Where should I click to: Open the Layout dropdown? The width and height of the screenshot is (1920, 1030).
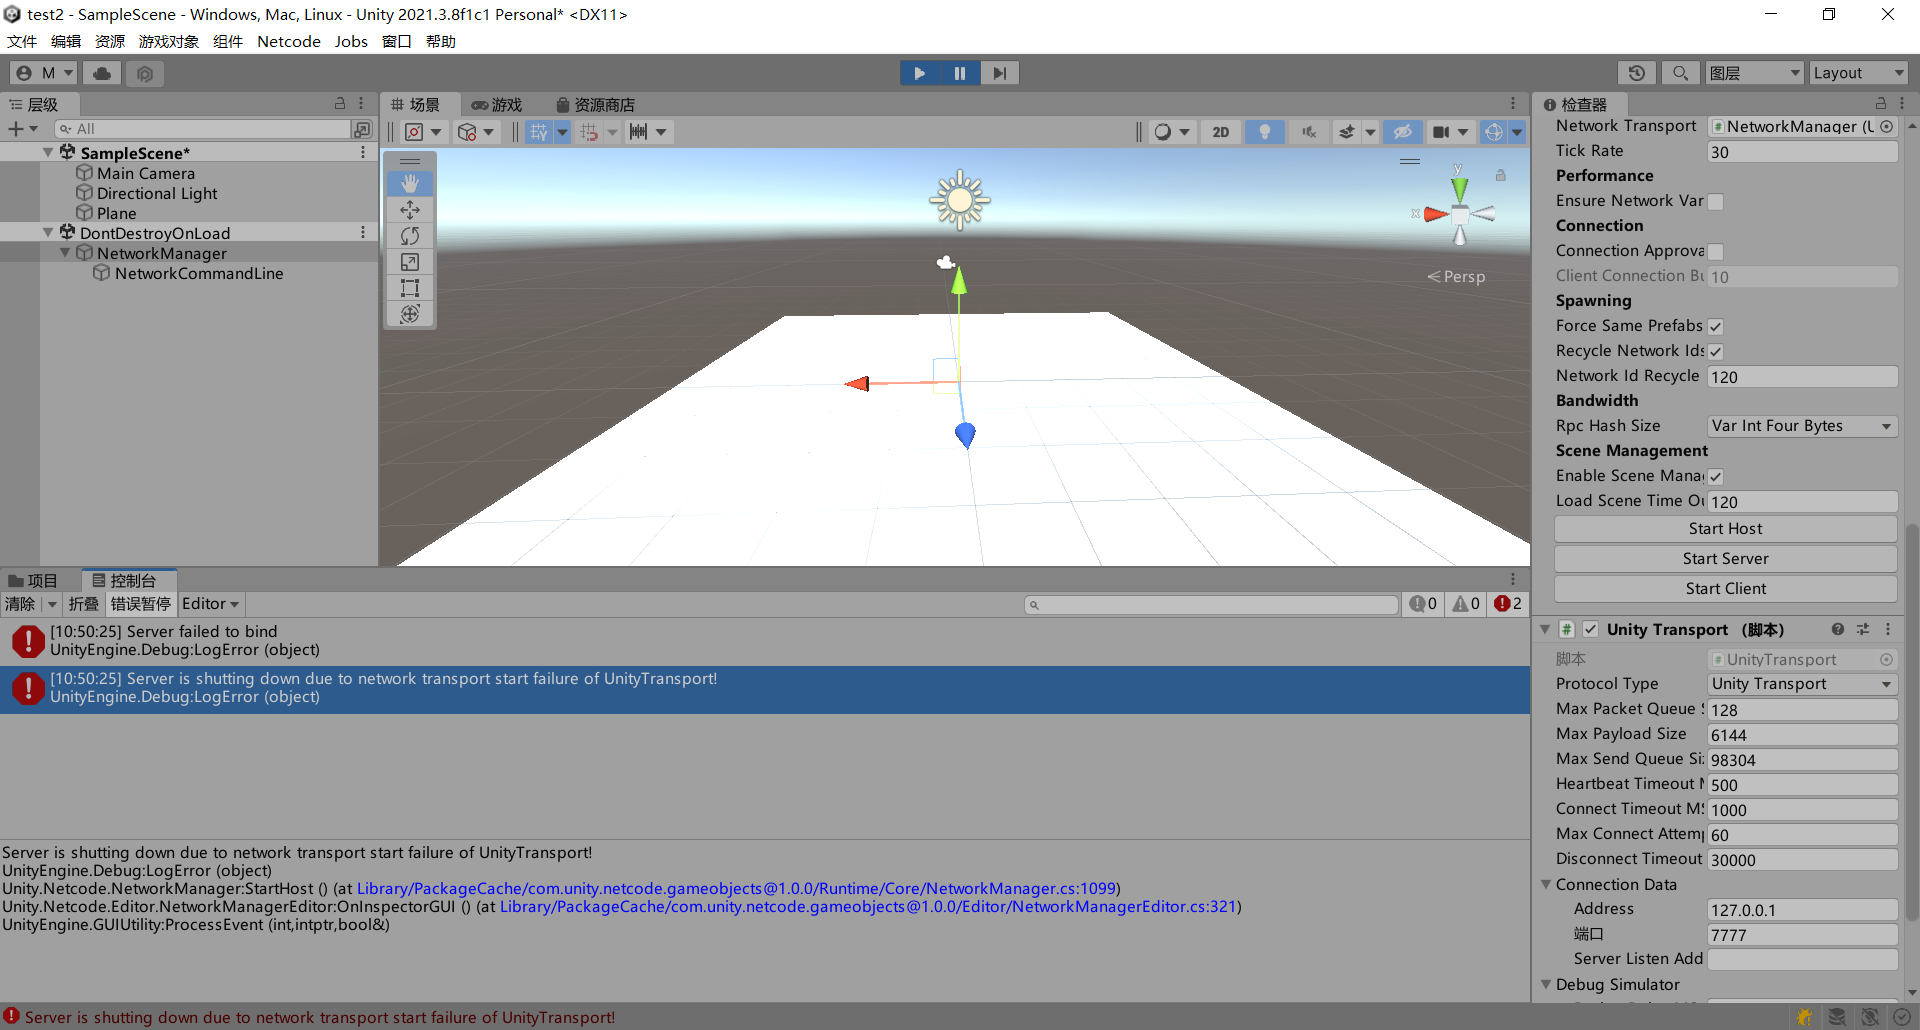coord(1858,72)
